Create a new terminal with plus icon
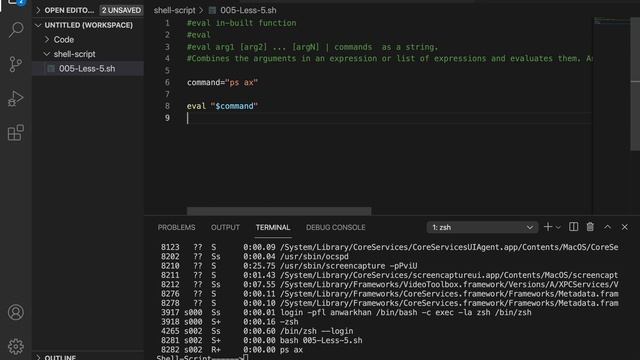Screen dimensions: 640x360 coord(548,227)
